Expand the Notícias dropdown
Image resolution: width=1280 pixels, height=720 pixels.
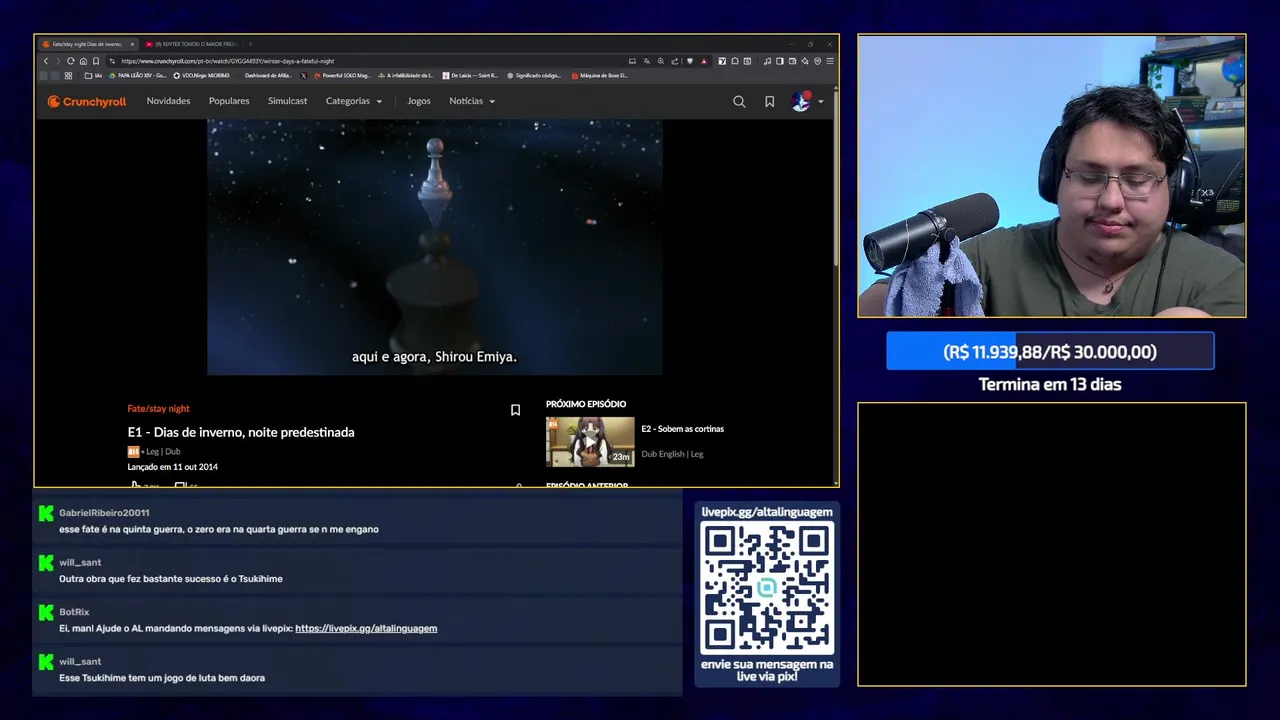point(472,101)
